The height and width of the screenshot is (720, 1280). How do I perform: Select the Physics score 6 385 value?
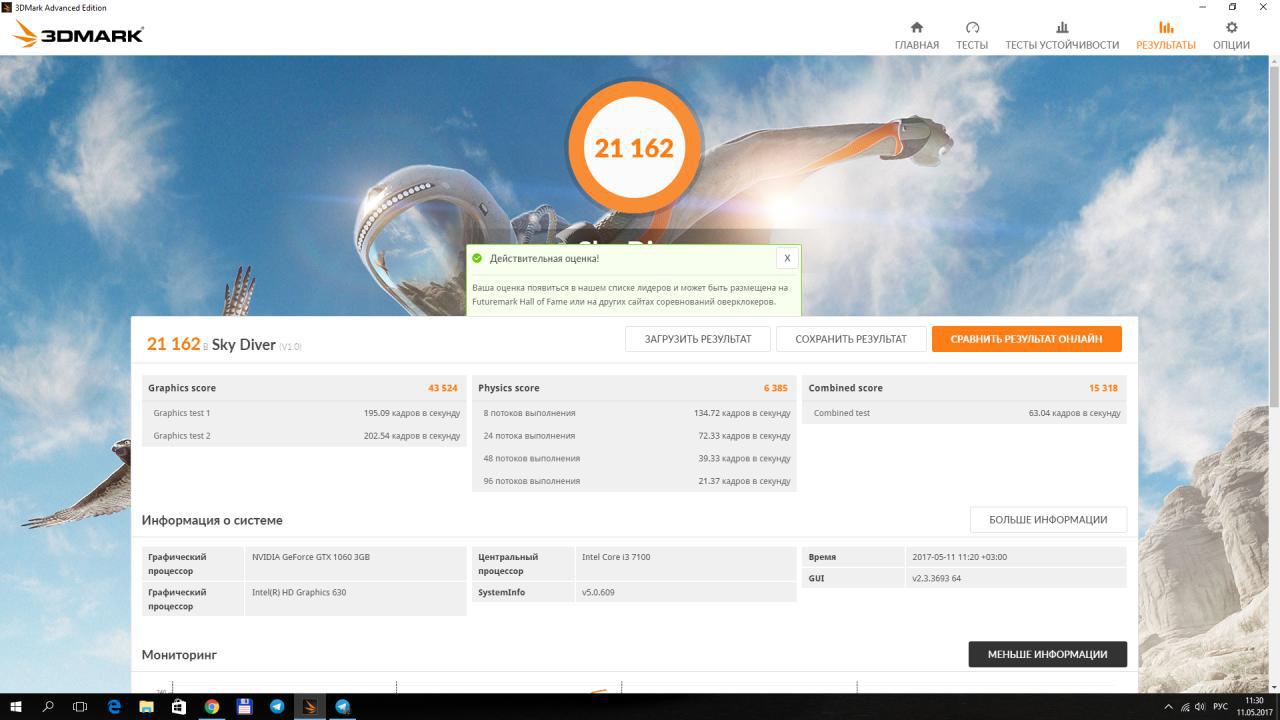click(775, 388)
